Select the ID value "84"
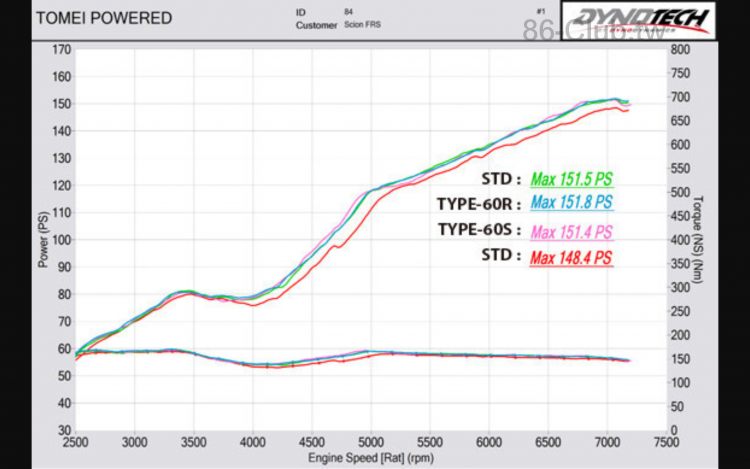This screenshot has width=750, height=469. [x=348, y=12]
